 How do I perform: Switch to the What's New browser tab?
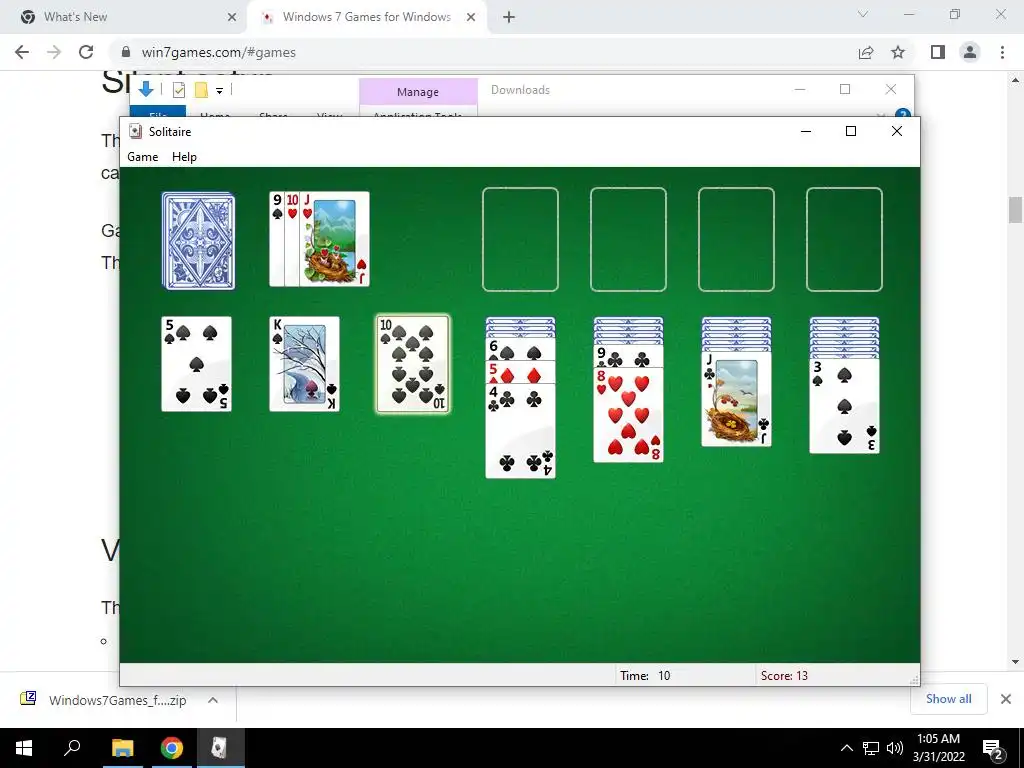tap(123, 17)
